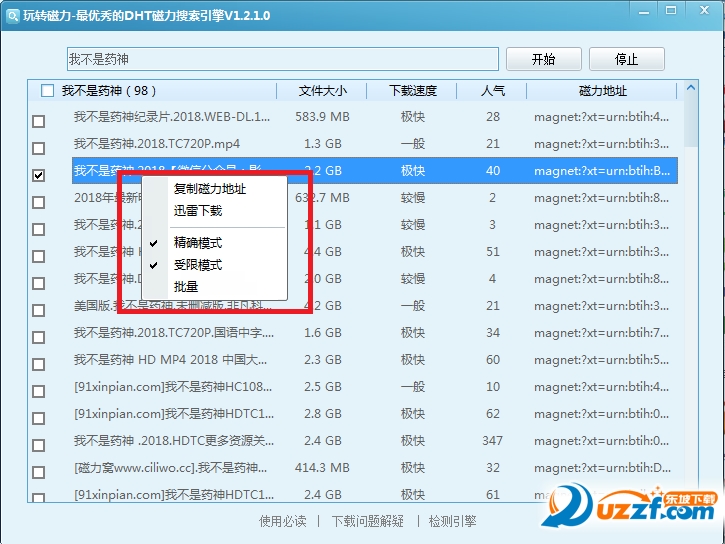
Task: Choose 复制磁力地址 from context menu
Action: [x=210, y=189]
